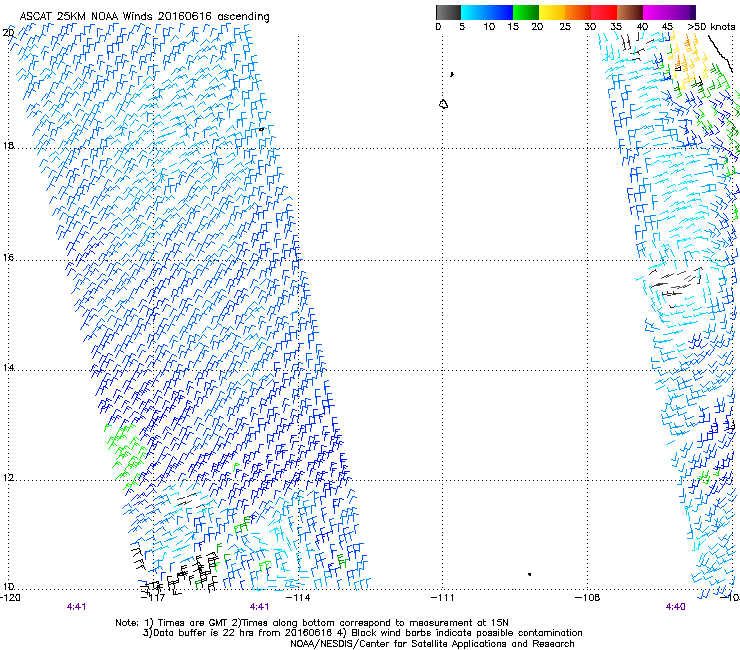The height and width of the screenshot is (650, 740).
Task: Click the ">50 knots" legend label
Action: point(711,27)
